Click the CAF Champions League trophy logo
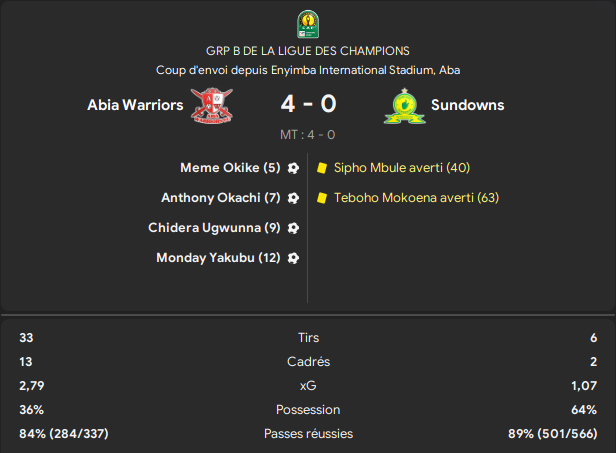Image resolution: width=616 pixels, height=453 pixels. [308, 24]
